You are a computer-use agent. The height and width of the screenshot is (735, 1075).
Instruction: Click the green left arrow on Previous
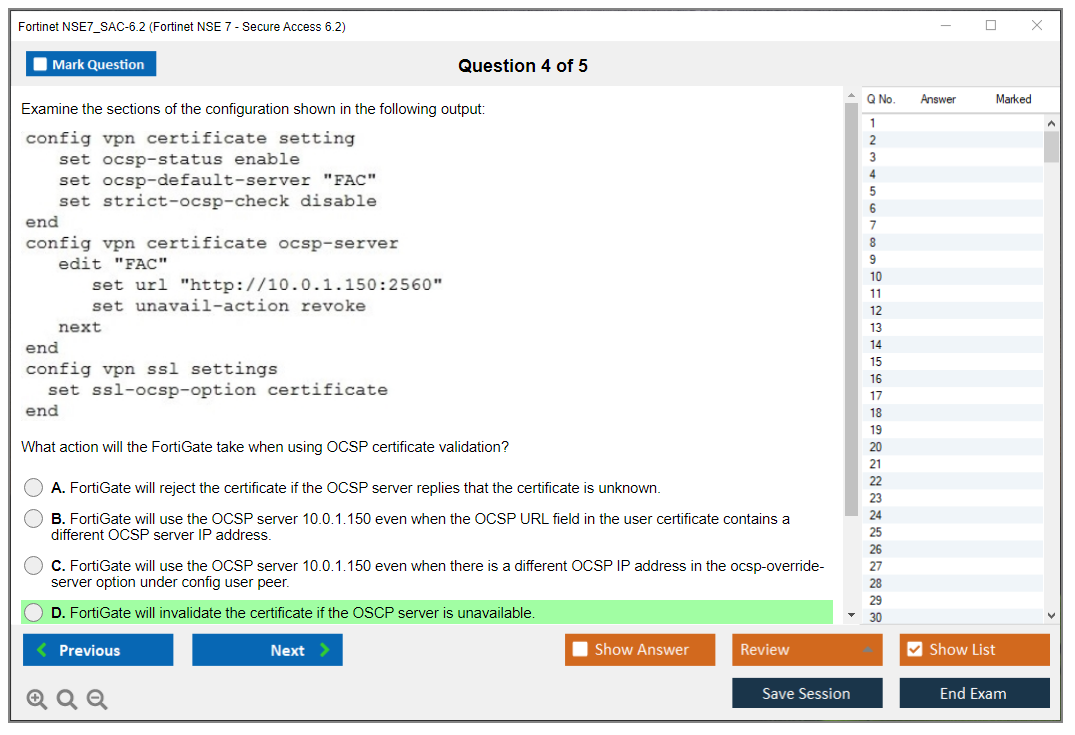coord(42,650)
